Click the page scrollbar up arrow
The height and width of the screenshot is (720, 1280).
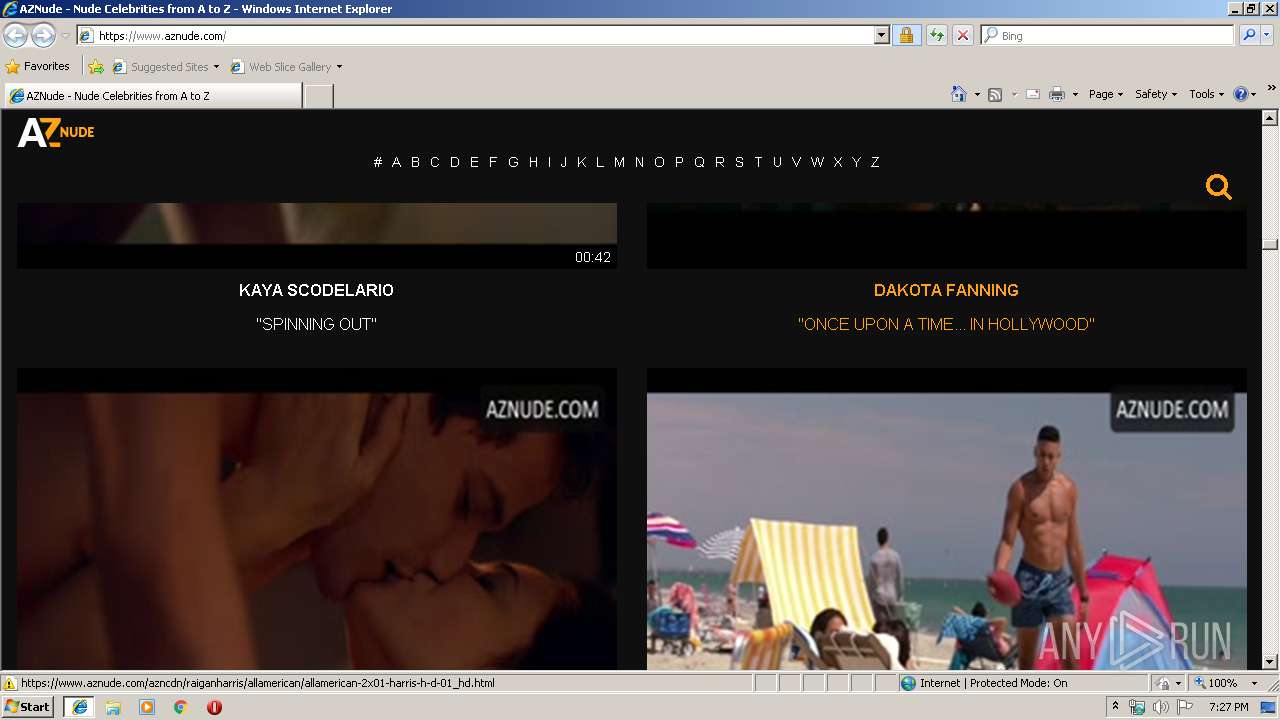coord(1270,118)
